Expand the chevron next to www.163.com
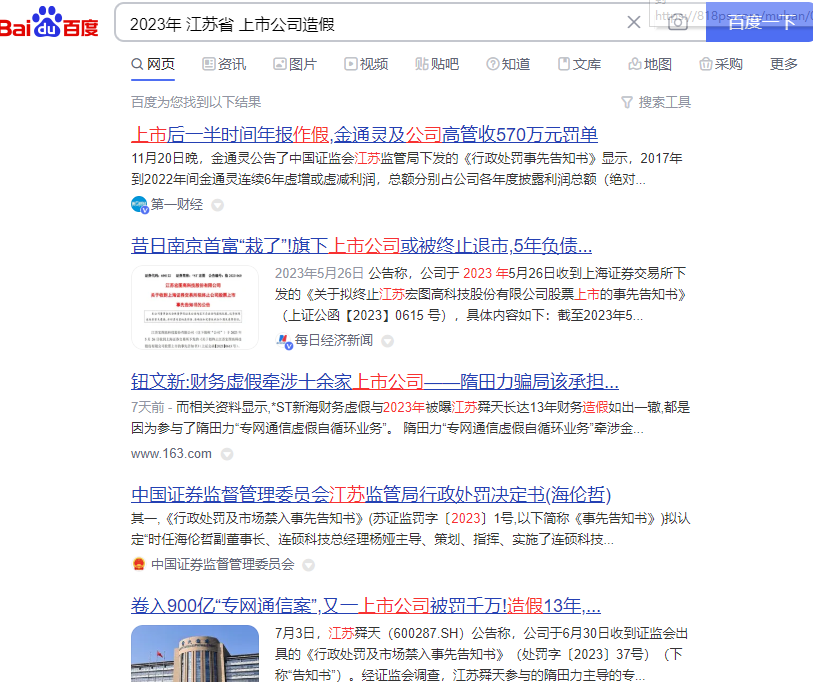The image size is (813, 682). (226, 453)
